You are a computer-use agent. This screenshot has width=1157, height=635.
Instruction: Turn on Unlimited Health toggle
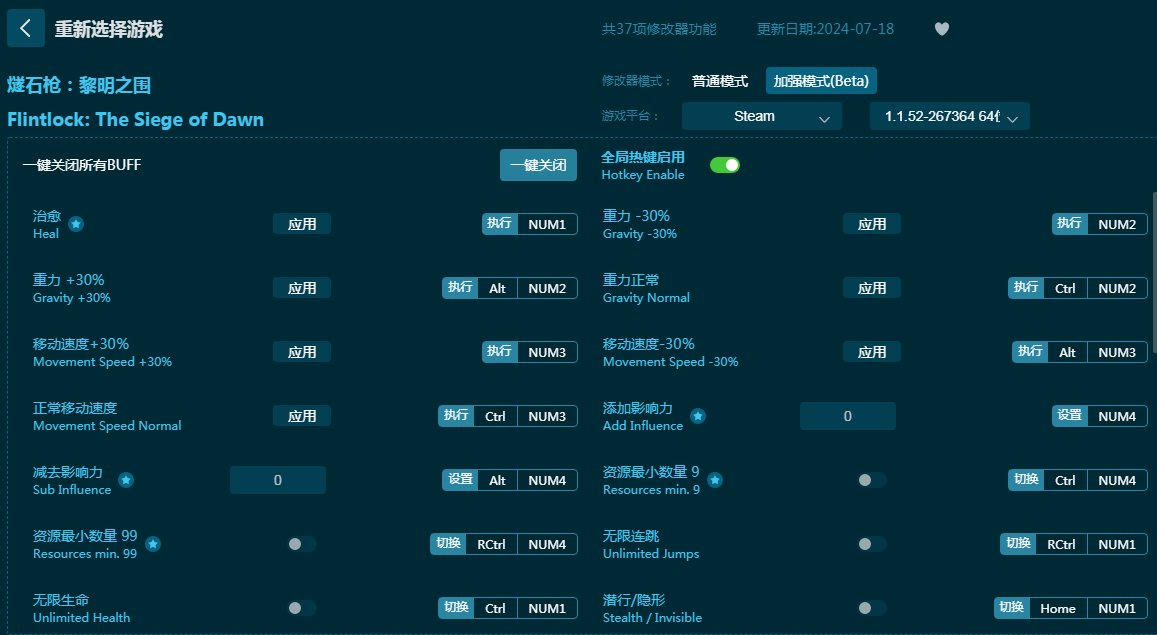[x=302, y=608]
